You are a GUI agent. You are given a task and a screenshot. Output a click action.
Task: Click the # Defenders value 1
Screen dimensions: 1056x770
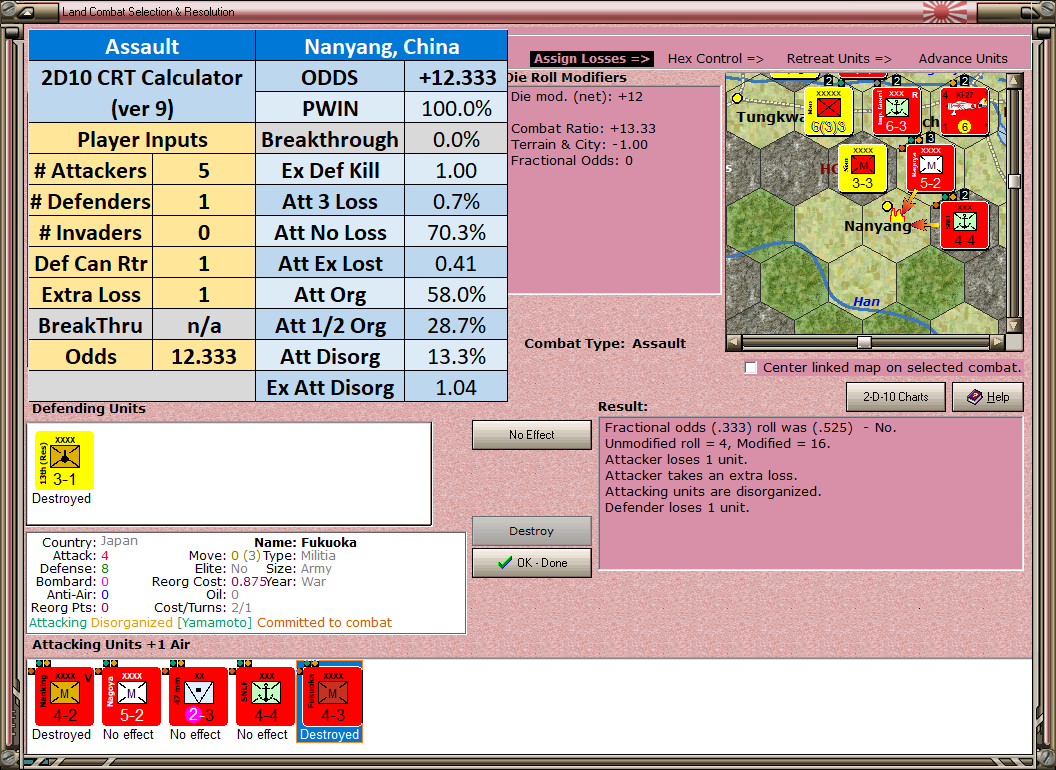(203, 201)
